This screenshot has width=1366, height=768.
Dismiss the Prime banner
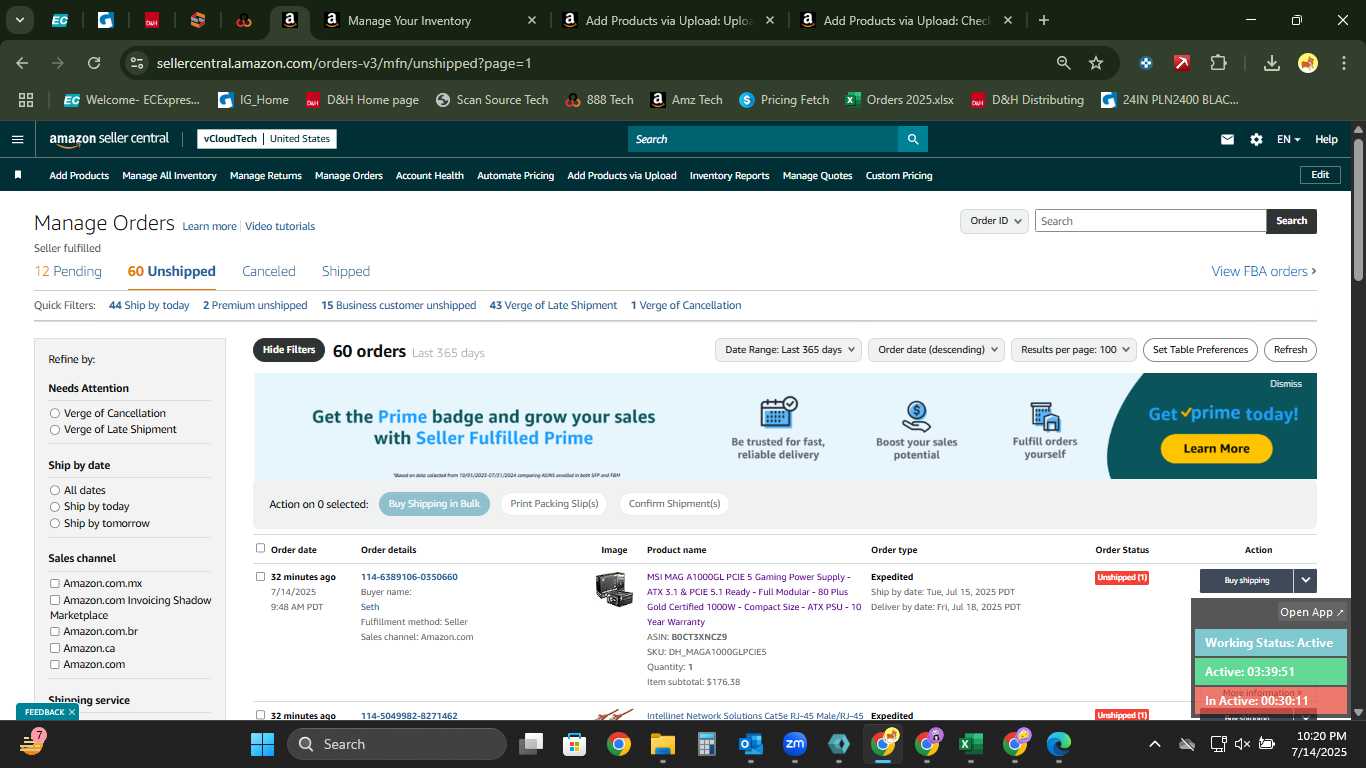(x=1286, y=384)
